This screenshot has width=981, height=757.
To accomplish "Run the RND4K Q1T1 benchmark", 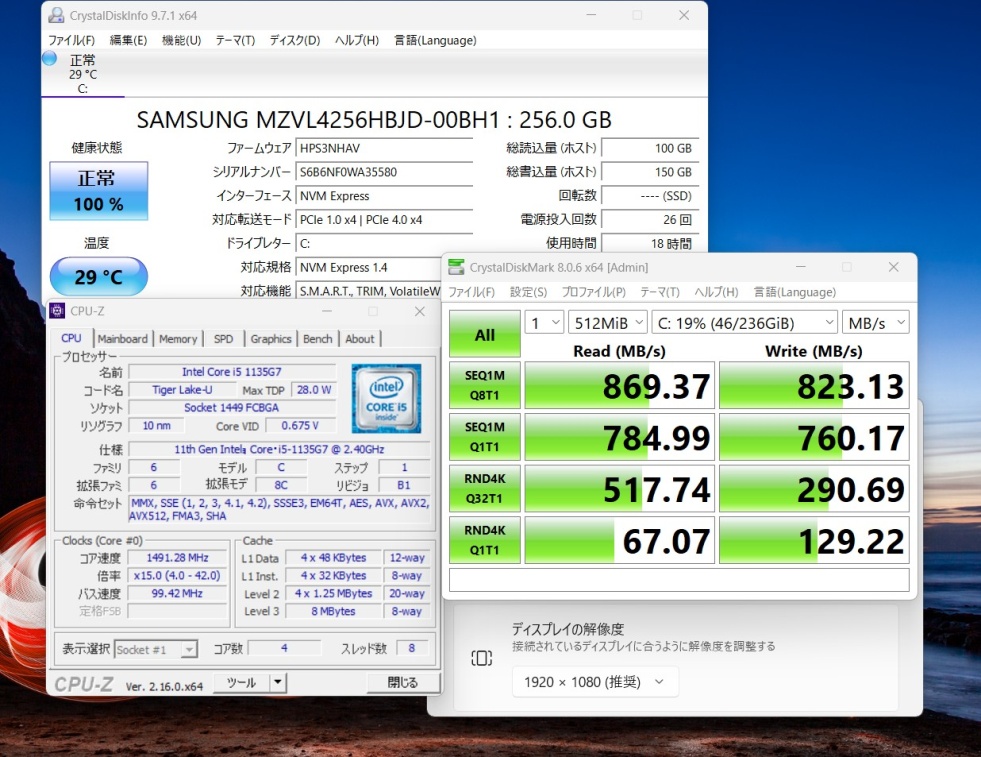I will [485, 540].
